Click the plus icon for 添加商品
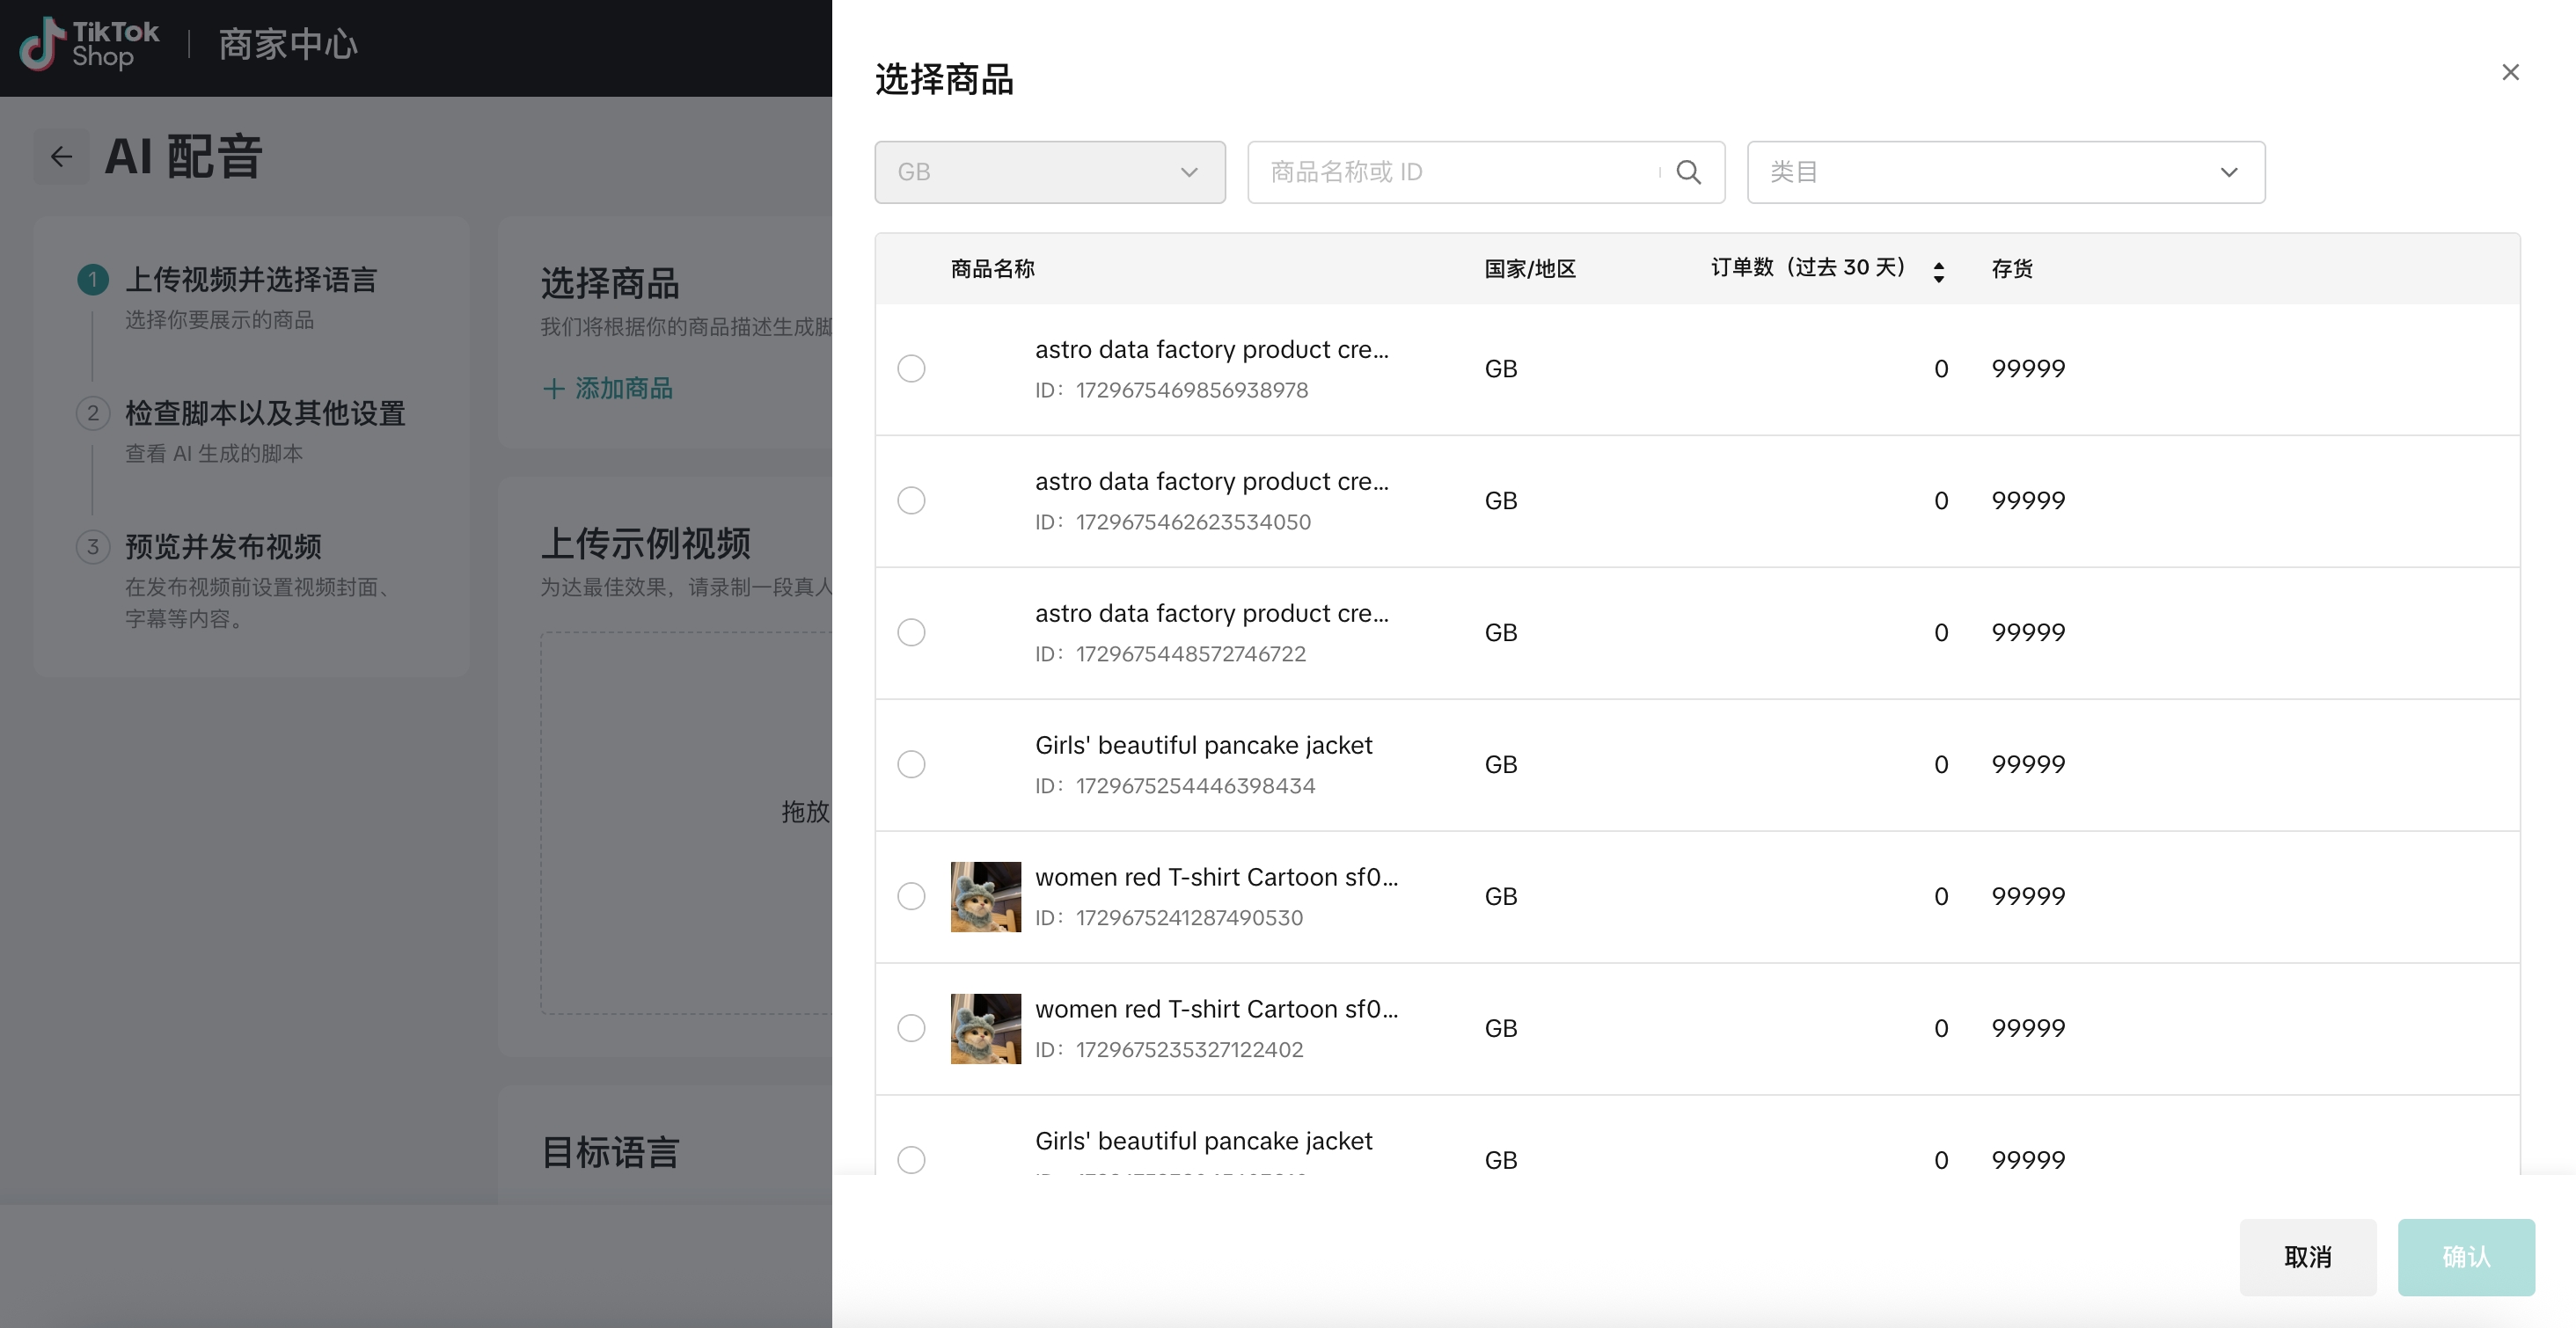This screenshot has height=1328, width=2576. 553,388
